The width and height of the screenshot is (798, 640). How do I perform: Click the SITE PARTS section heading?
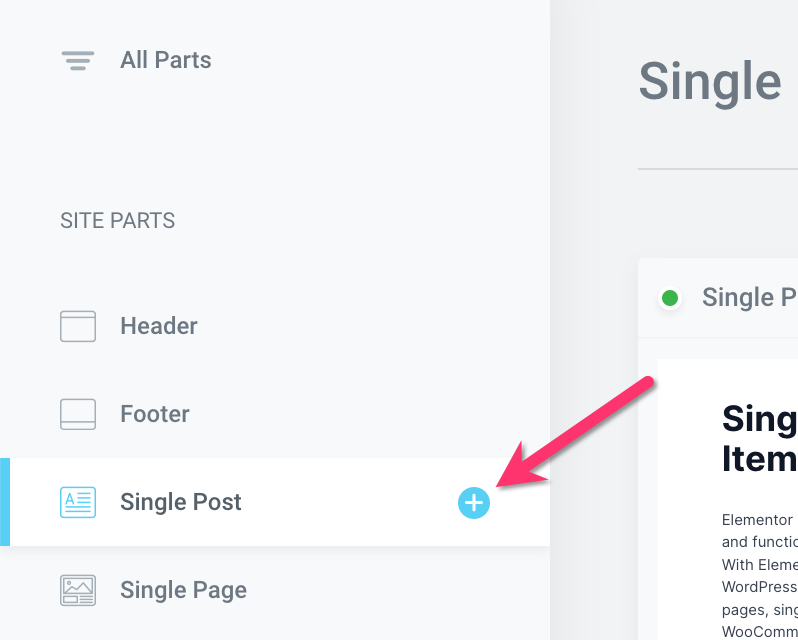[117, 221]
